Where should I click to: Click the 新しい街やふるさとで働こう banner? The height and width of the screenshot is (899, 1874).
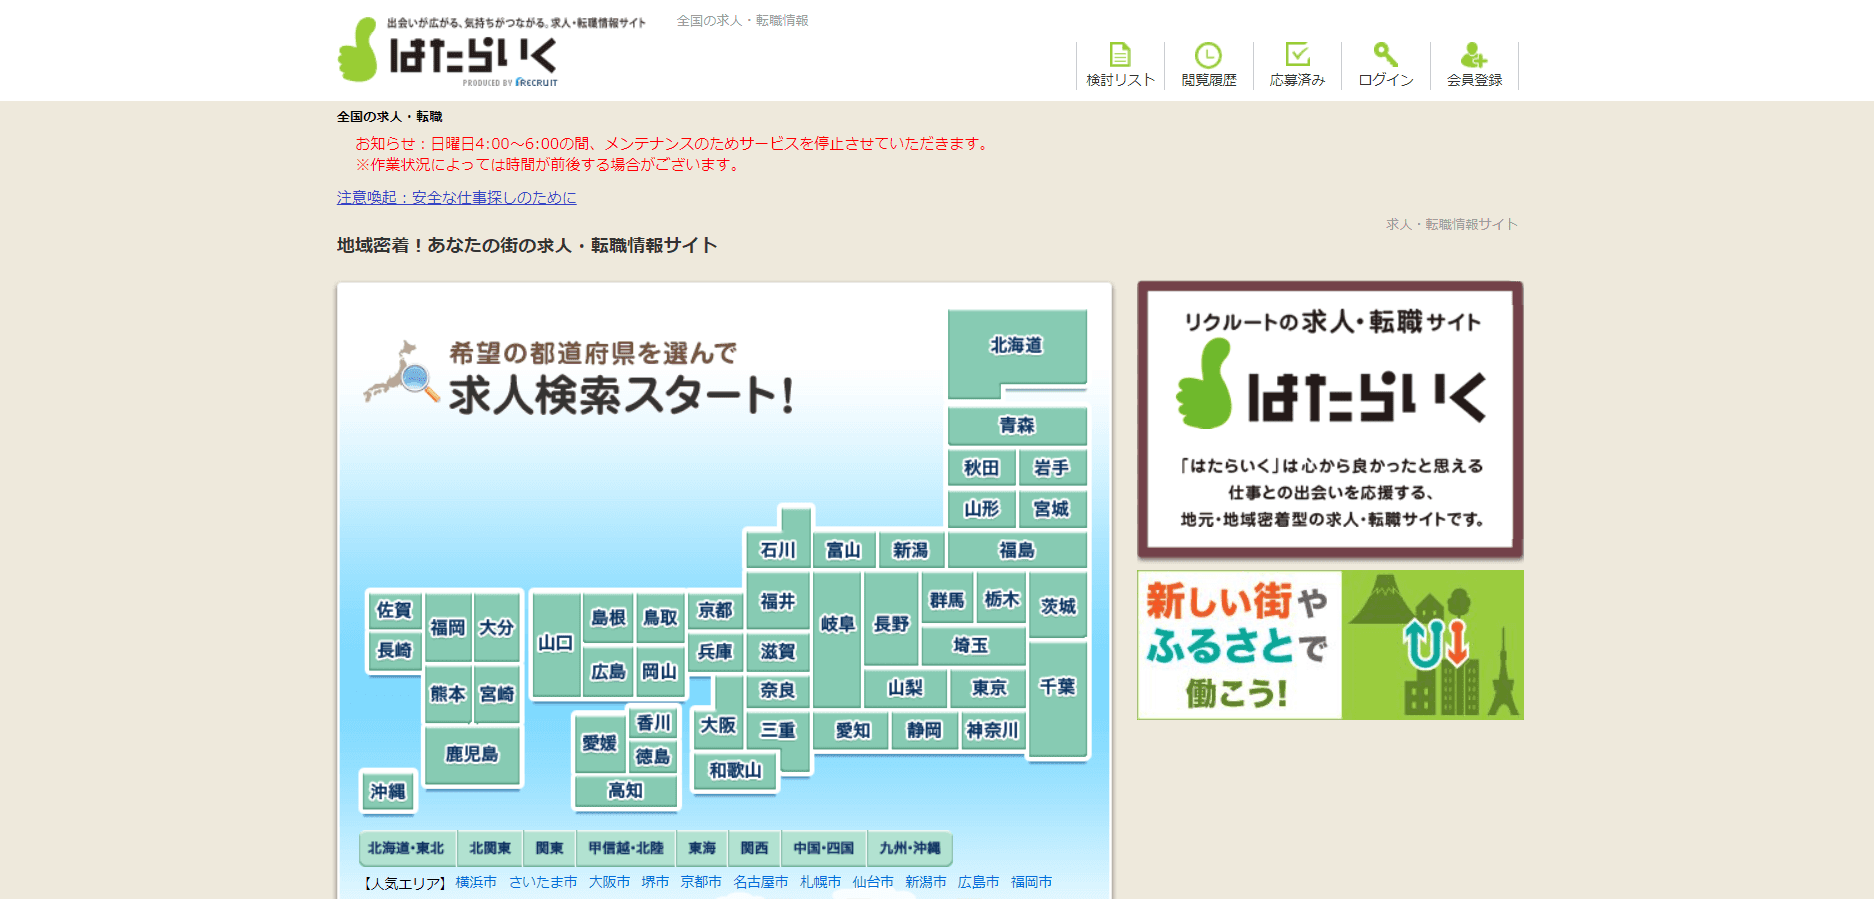click(1330, 645)
